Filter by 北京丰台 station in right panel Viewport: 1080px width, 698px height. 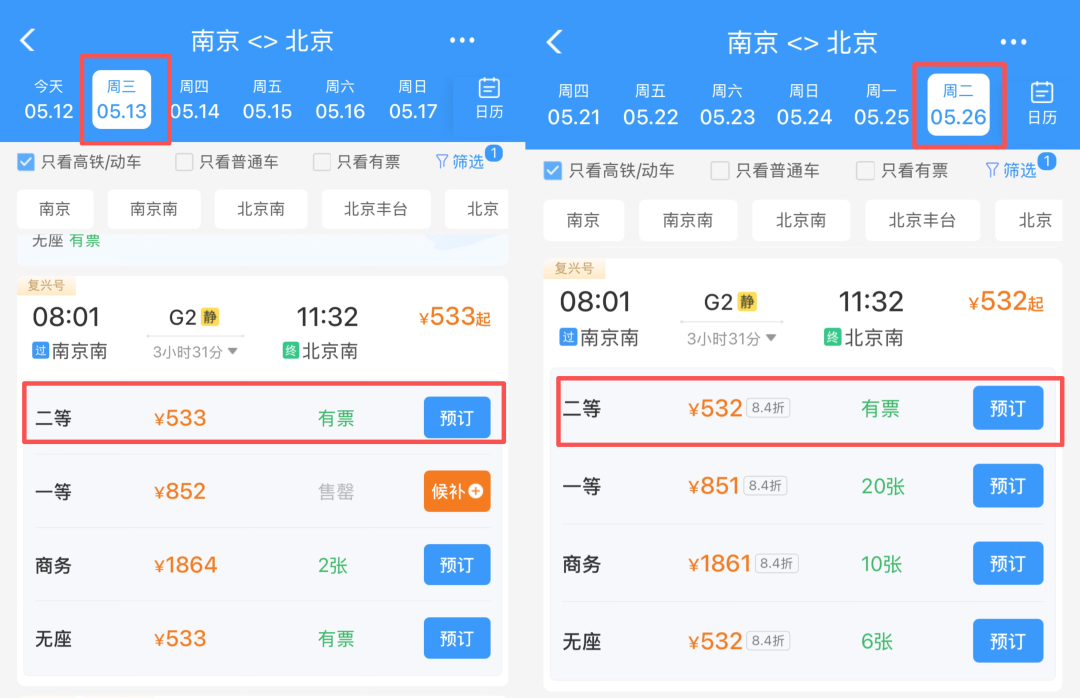922,220
